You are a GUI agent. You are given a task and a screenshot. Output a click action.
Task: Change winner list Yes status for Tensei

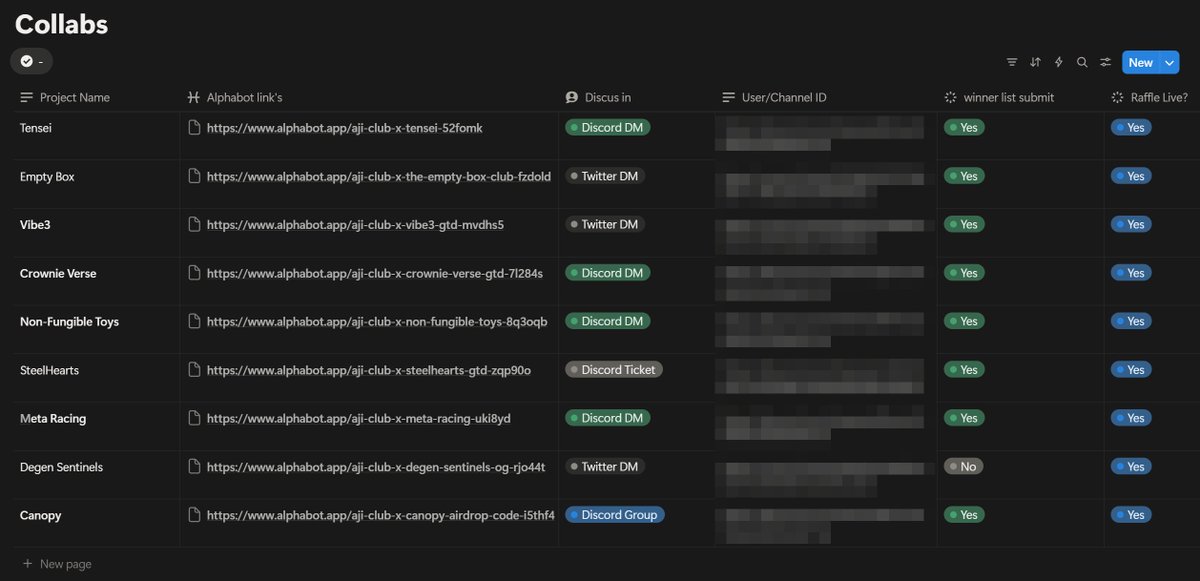pyautogui.click(x=964, y=127)
